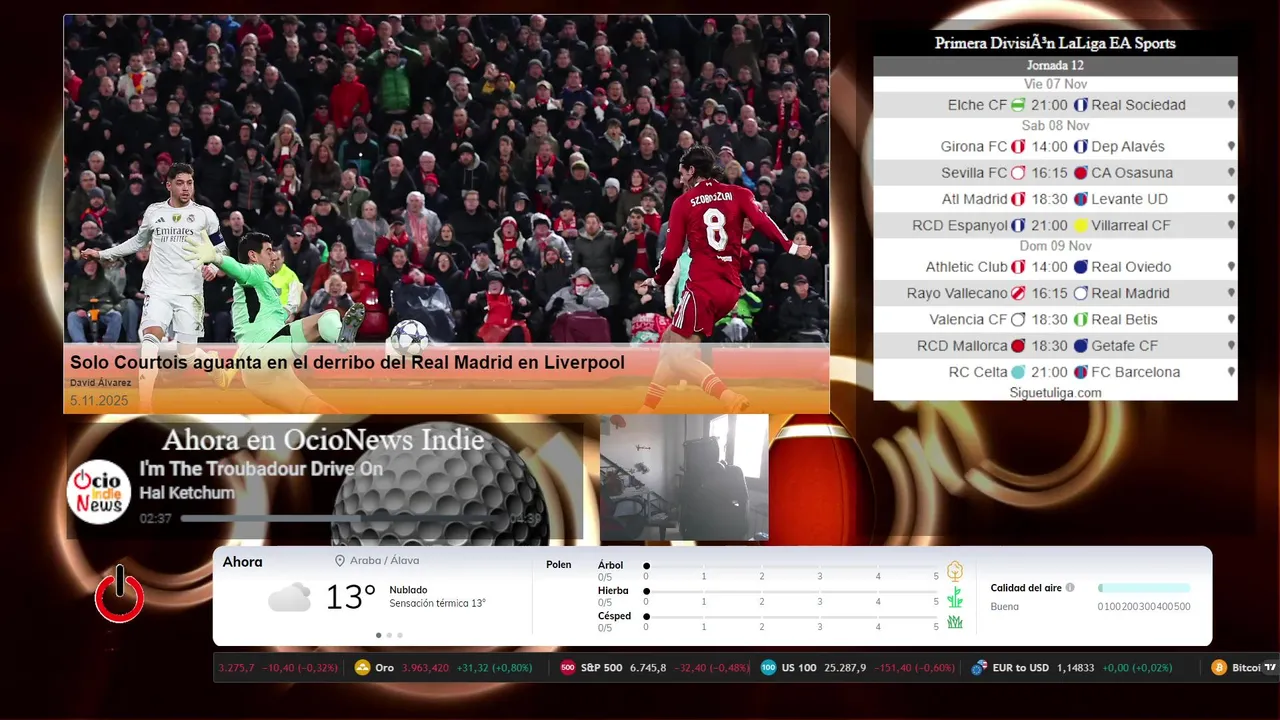Click the artist name Hal Ketchum

point(187,493)
